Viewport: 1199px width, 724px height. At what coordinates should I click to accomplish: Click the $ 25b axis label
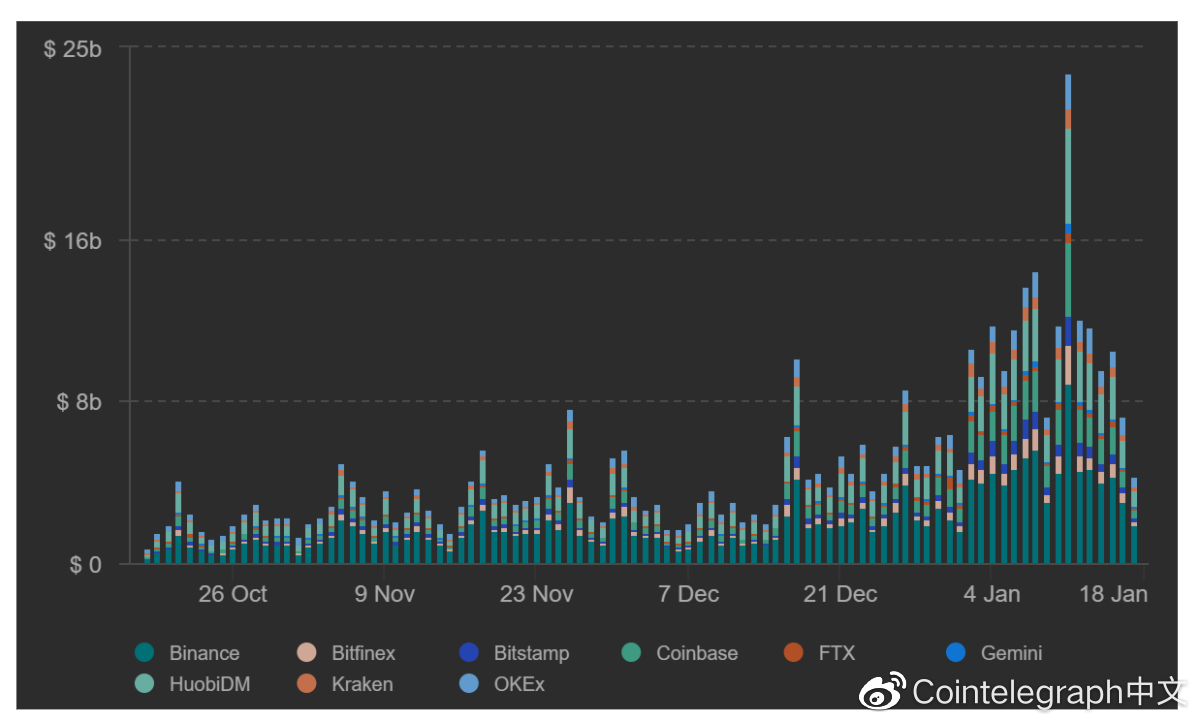[x=73, y=50]
